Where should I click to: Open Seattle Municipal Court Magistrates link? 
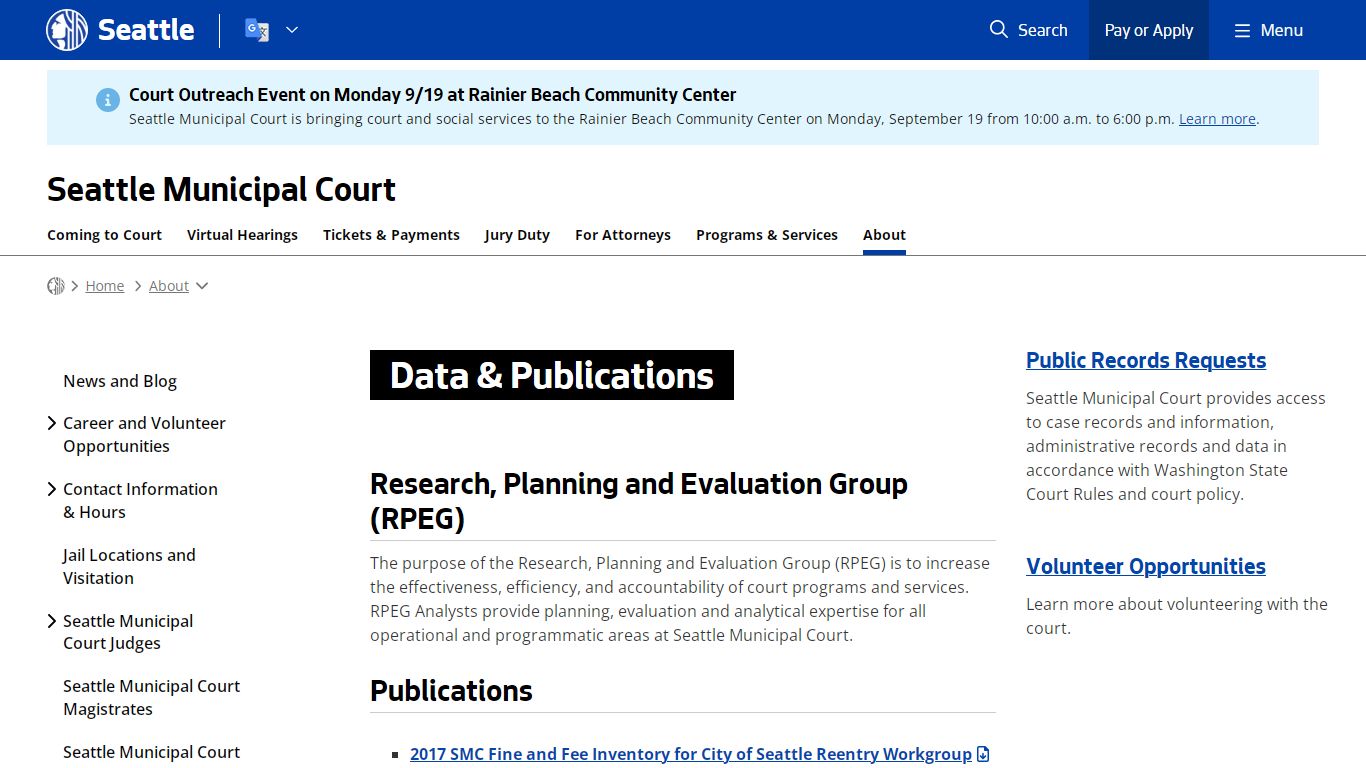pyautogui.click(x=151, y=698)
